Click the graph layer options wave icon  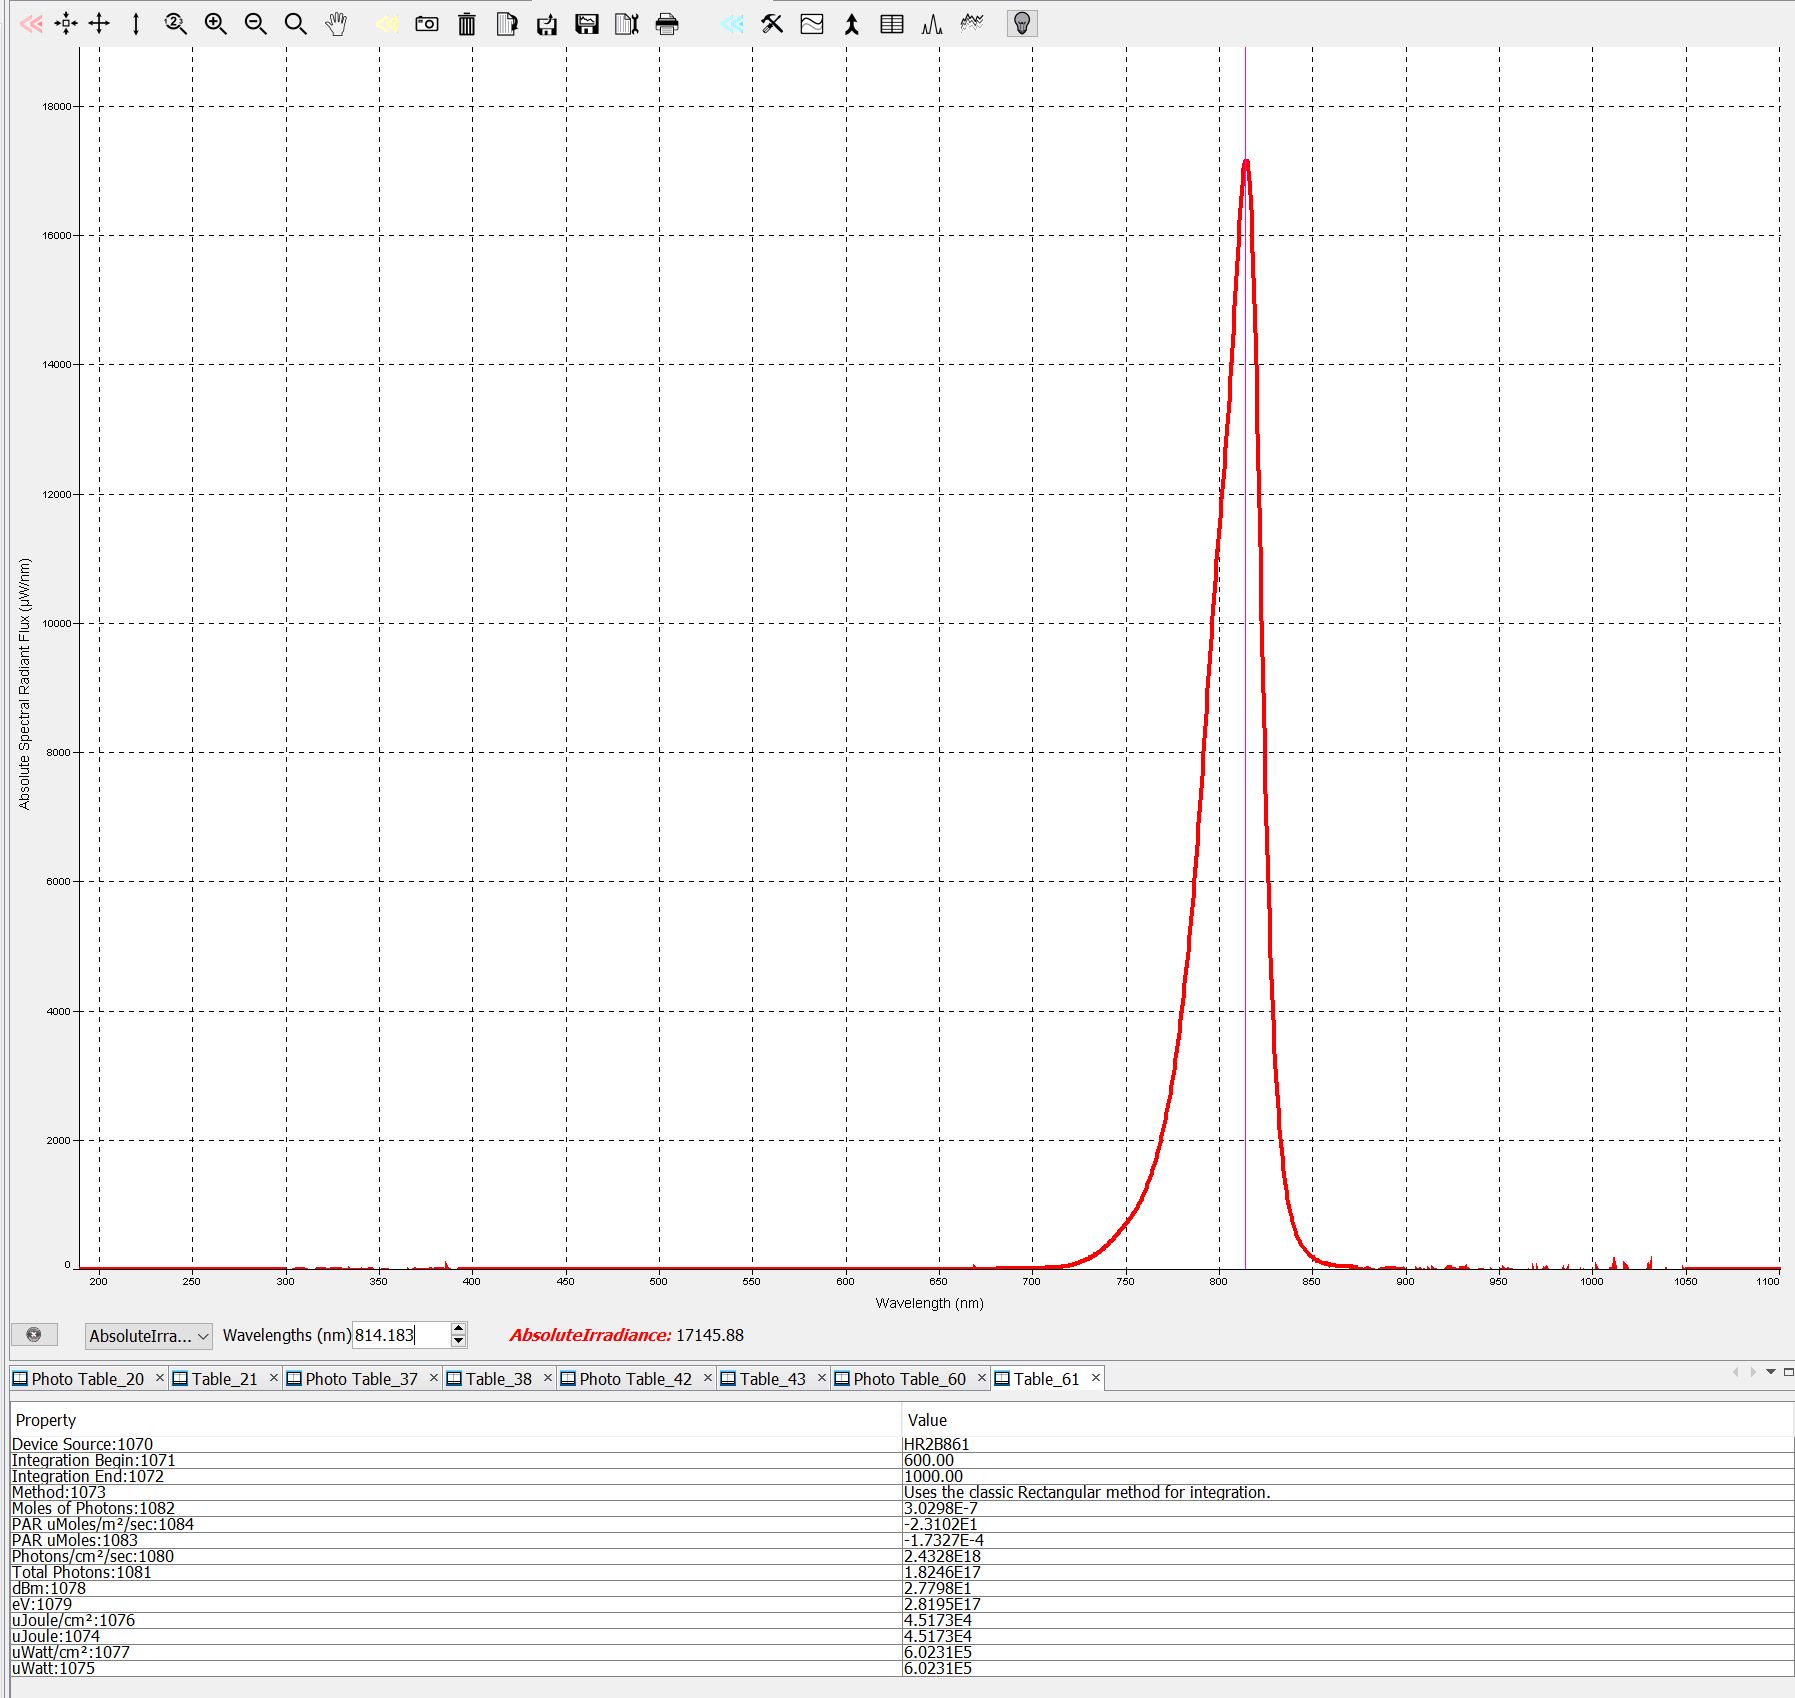click(812, 24)
